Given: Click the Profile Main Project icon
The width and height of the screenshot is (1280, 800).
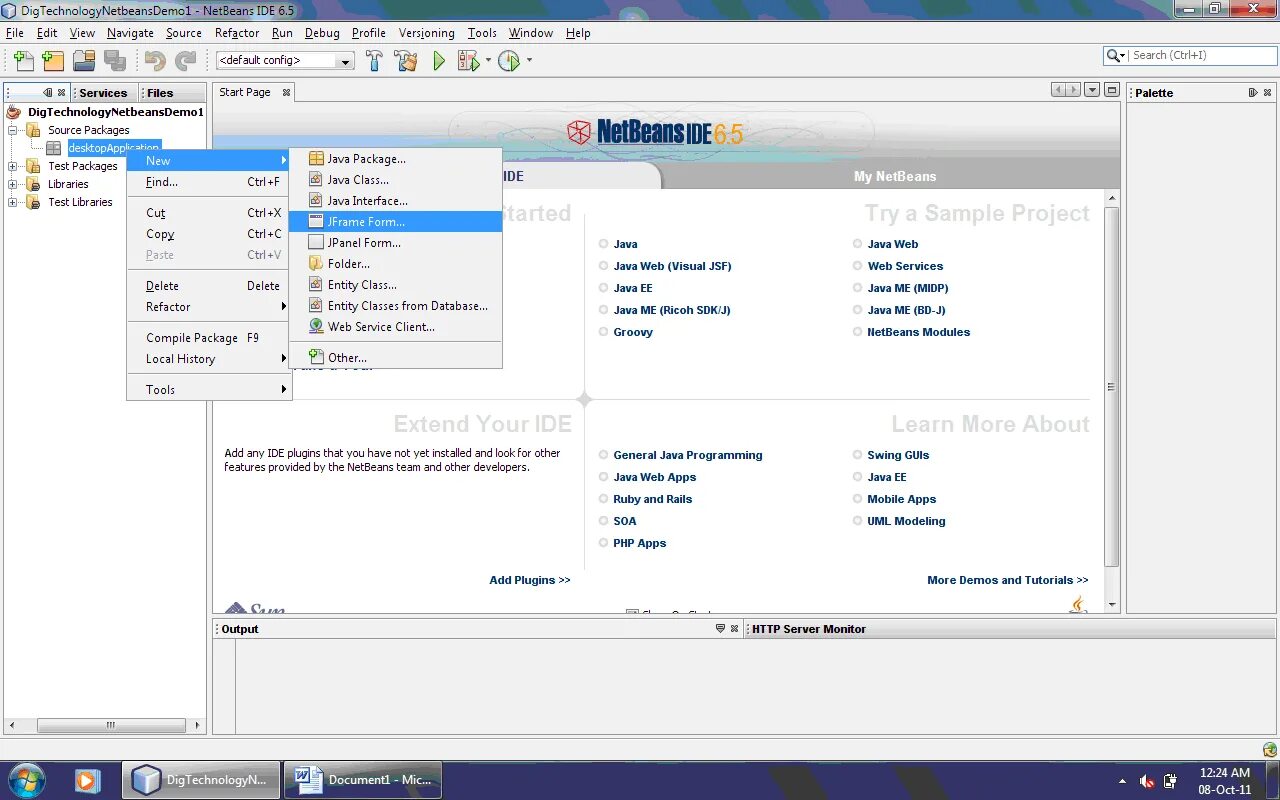Looking at the screenshot, I should click(509, 61).
